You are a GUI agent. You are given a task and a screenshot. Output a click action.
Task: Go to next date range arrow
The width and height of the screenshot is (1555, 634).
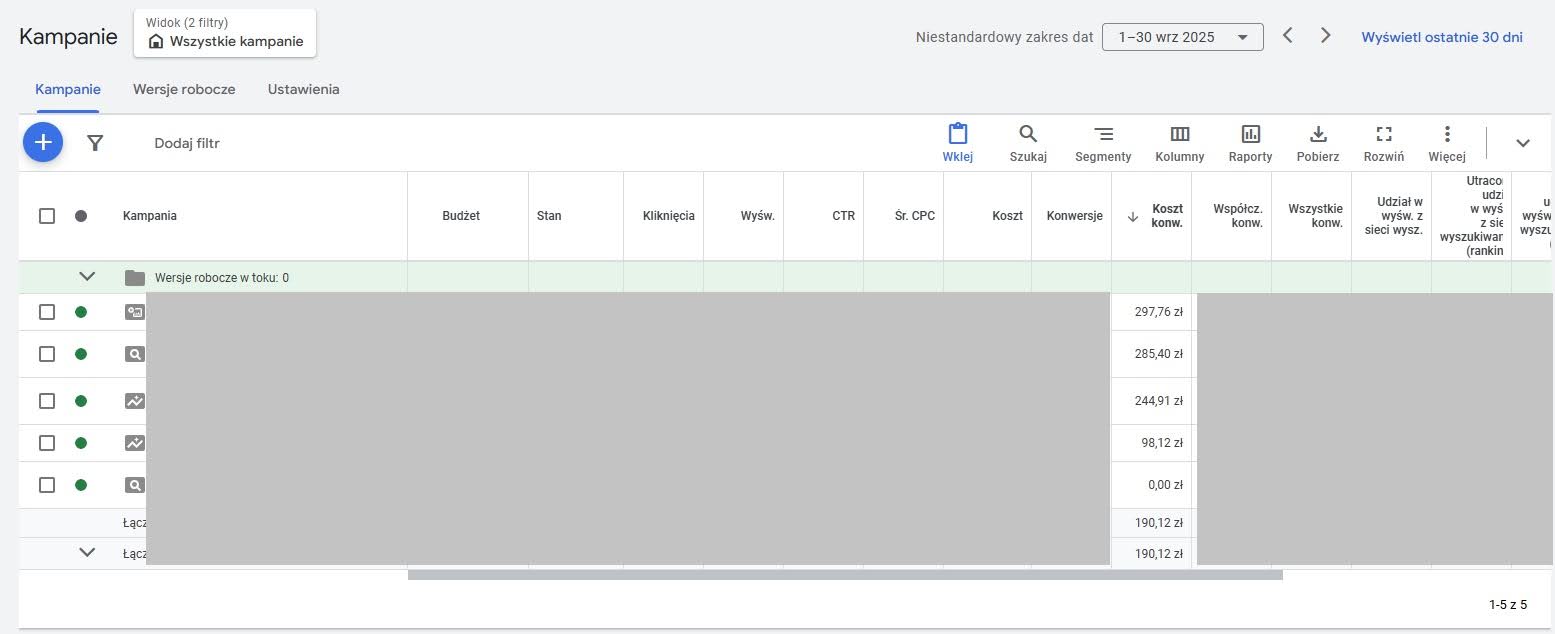pos(1326,36)
